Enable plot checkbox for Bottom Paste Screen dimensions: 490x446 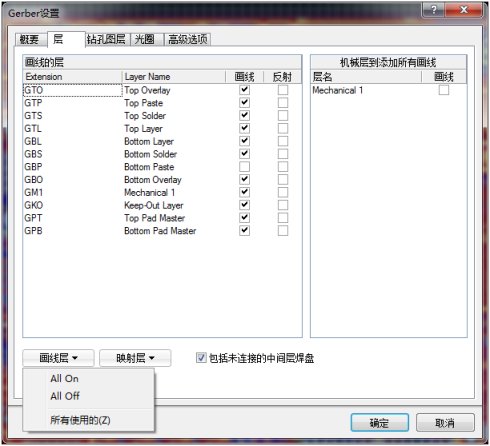tap(244, 166)
